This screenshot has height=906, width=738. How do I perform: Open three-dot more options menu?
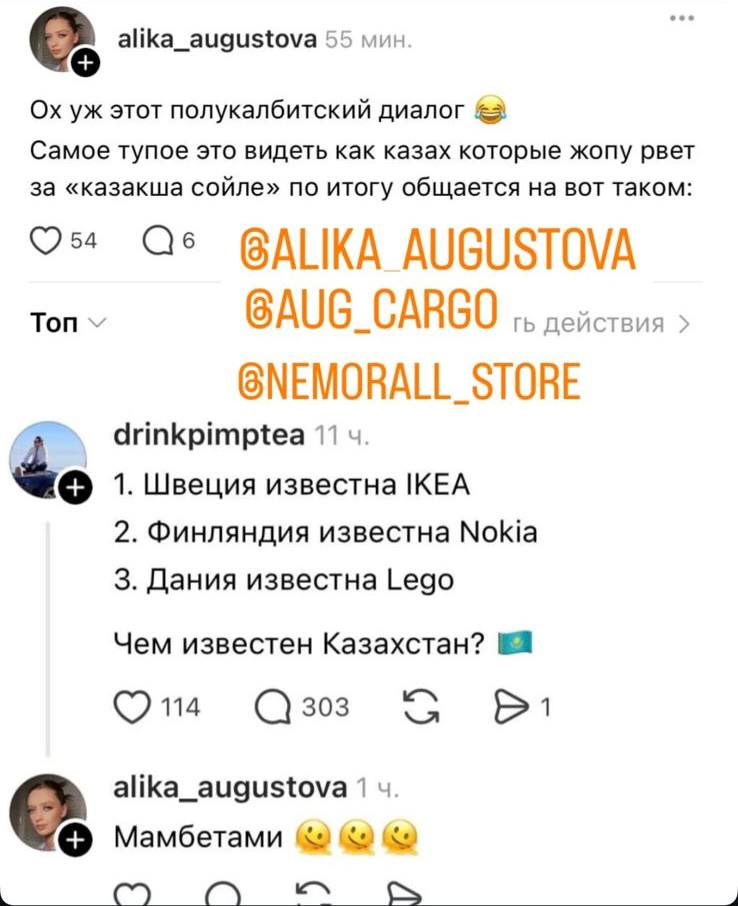(682, 18)
